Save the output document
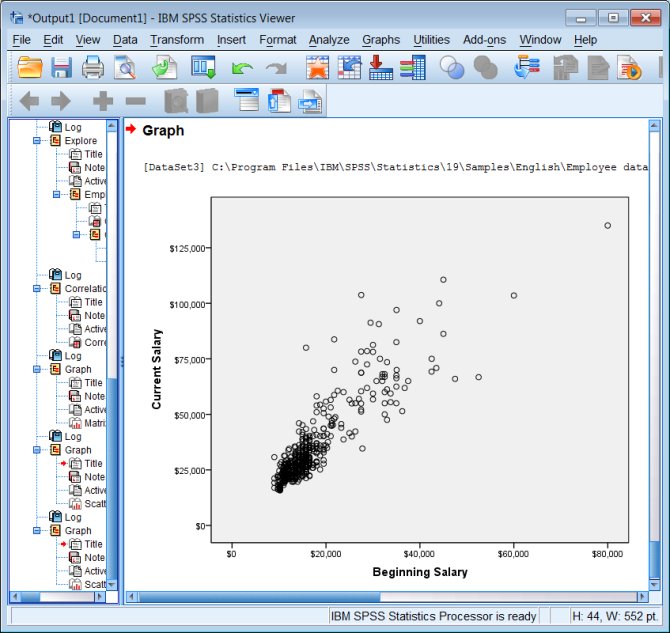 (x=61, y=68)
